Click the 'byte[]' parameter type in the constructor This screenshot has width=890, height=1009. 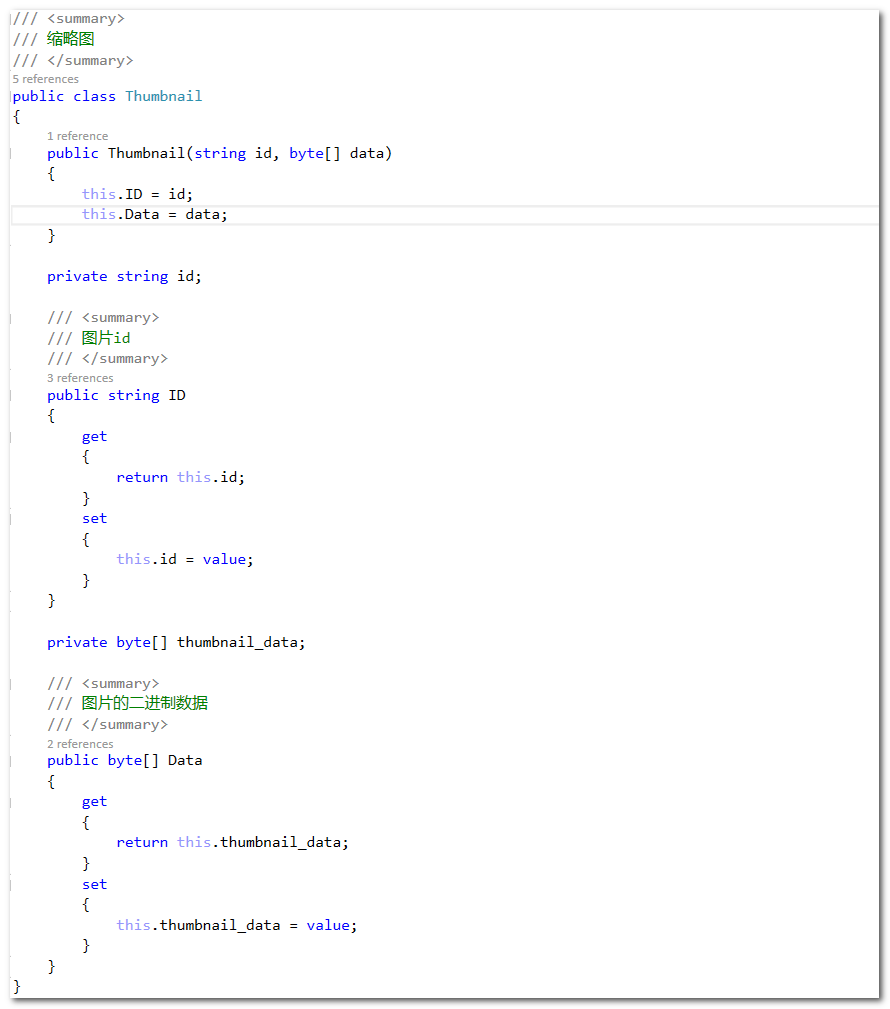(314, 153)
